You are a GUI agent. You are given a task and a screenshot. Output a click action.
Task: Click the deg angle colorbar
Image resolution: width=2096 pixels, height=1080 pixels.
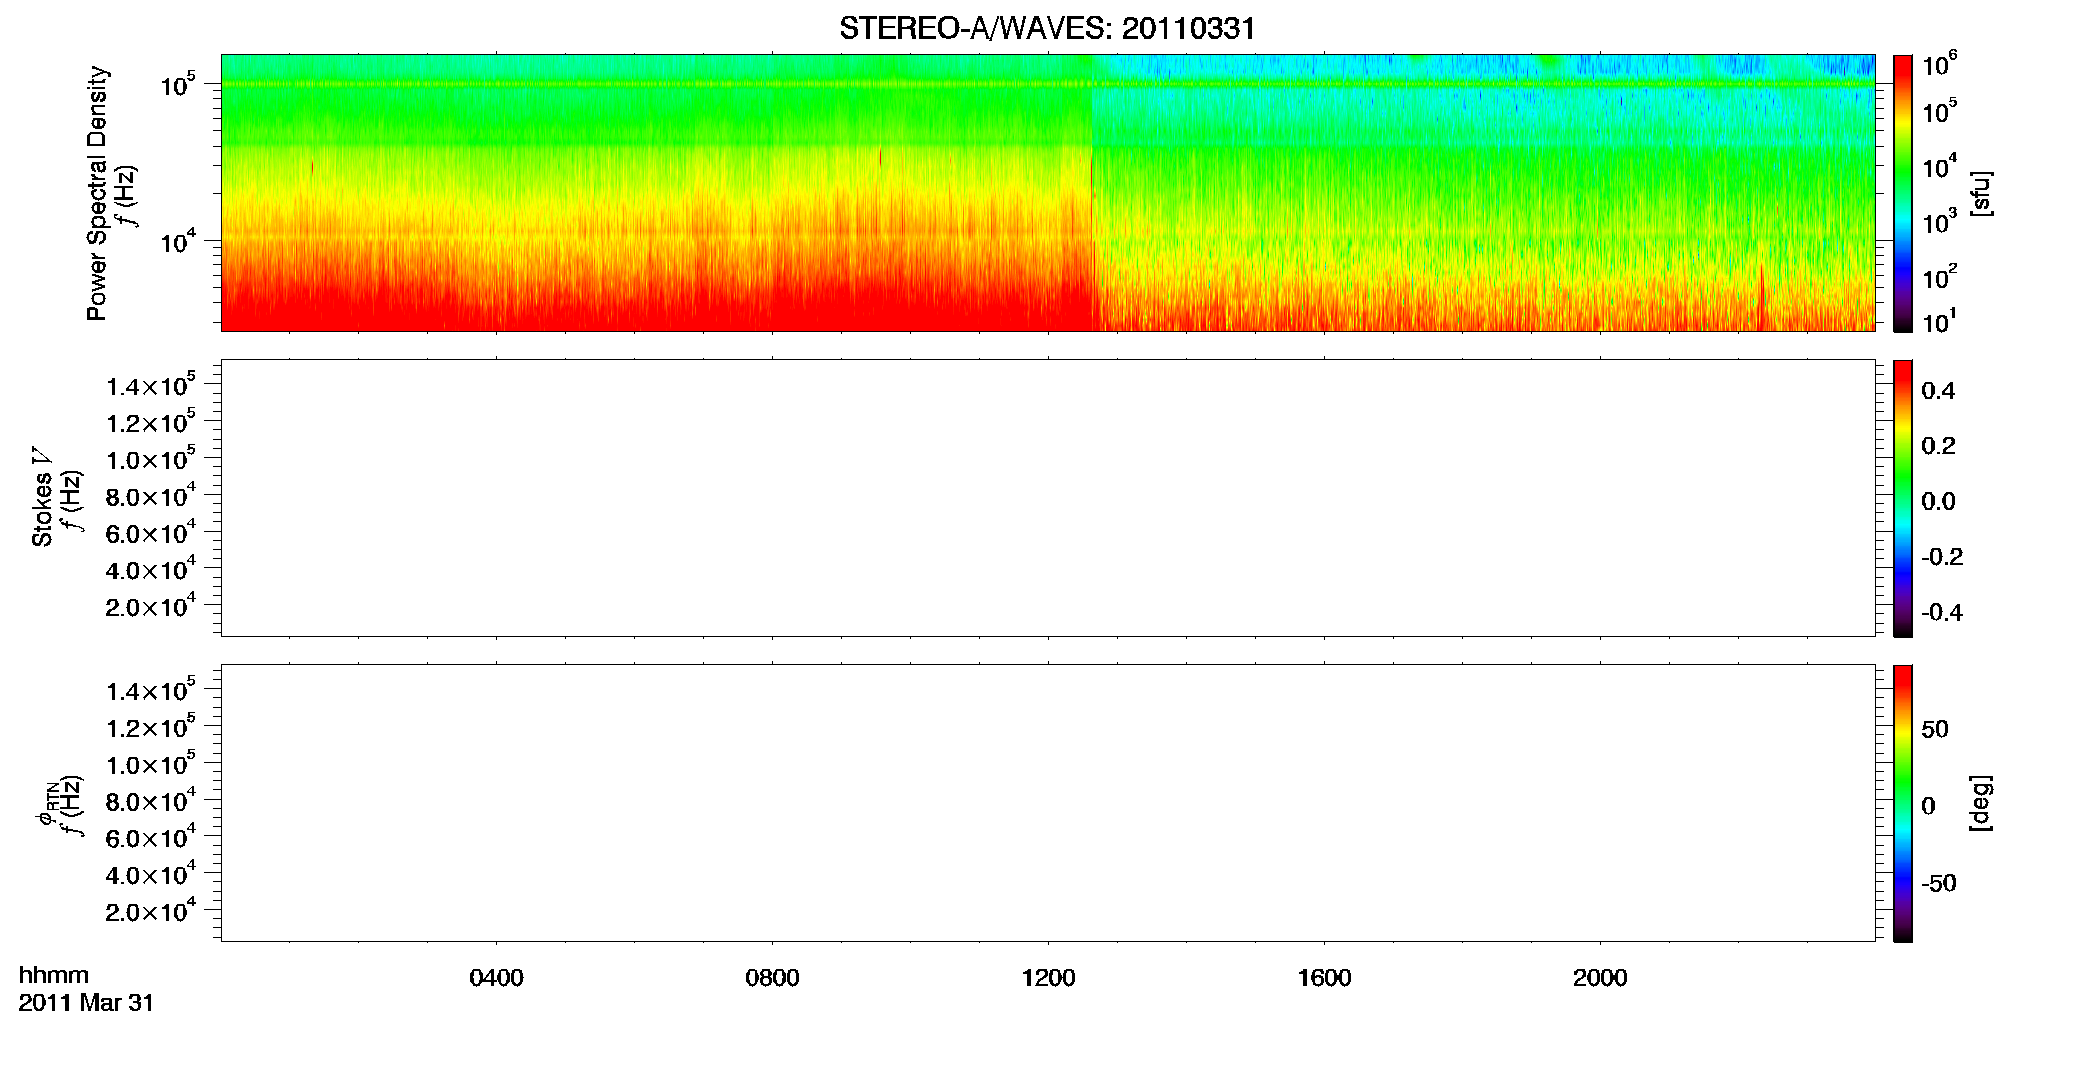pos(1903,803)
